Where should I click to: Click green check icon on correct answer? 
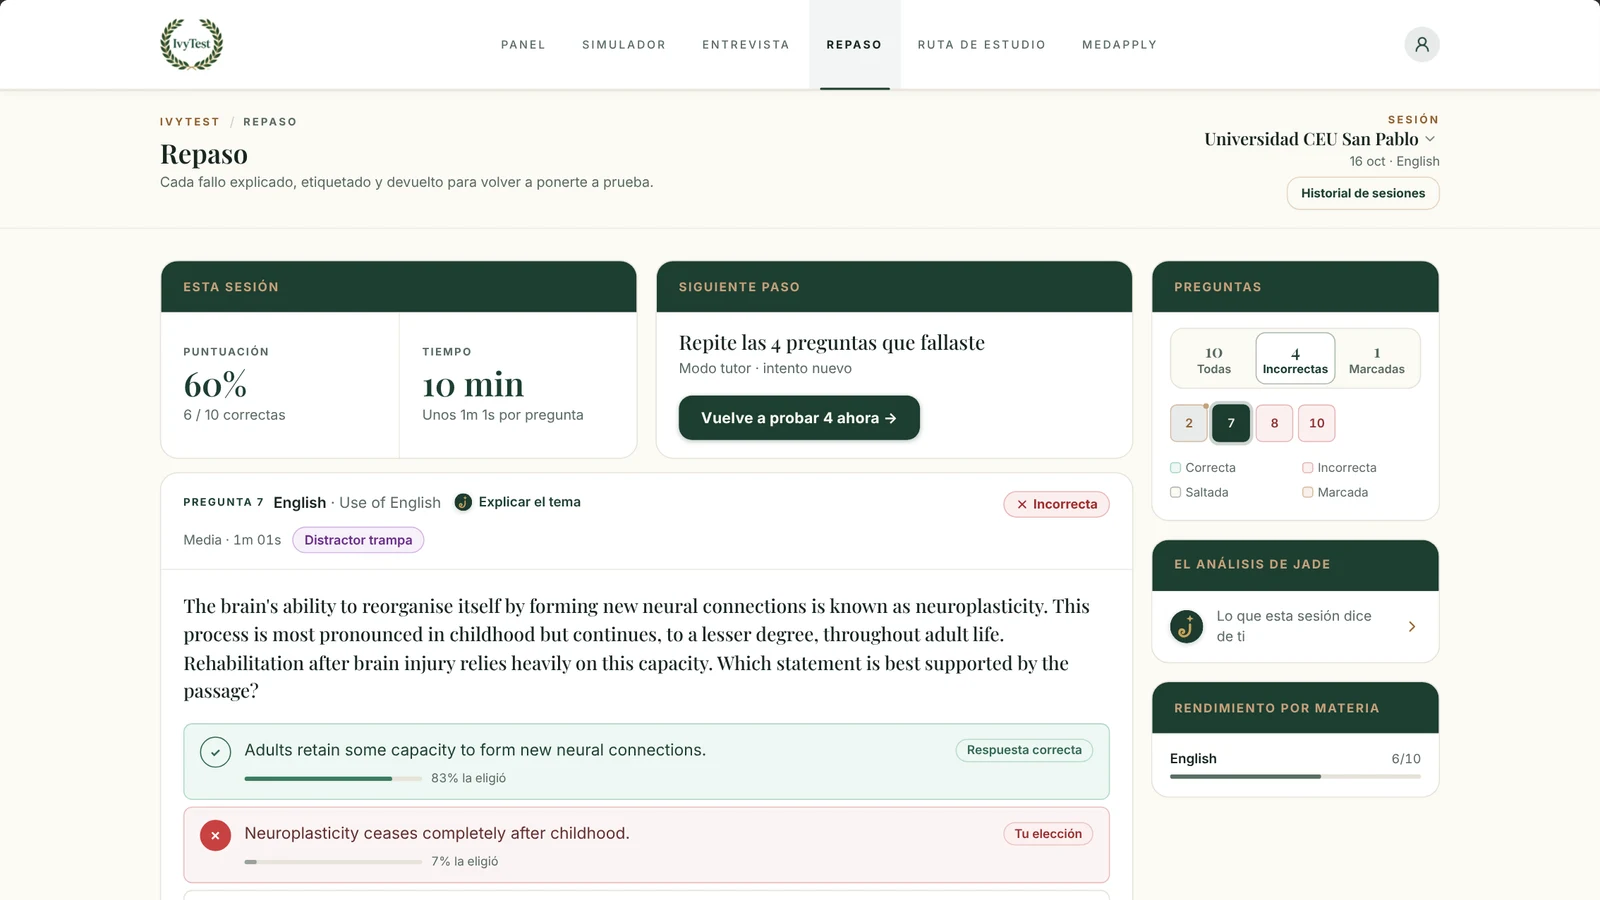(215, 752)
